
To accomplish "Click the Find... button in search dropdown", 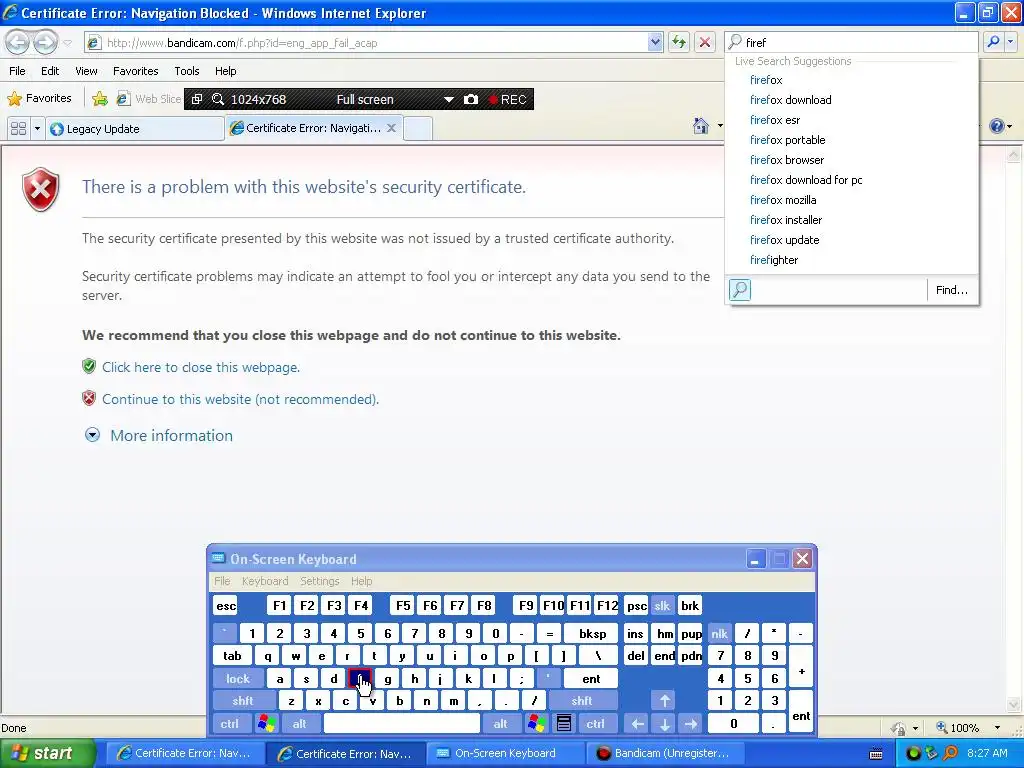I will (952, 290).
